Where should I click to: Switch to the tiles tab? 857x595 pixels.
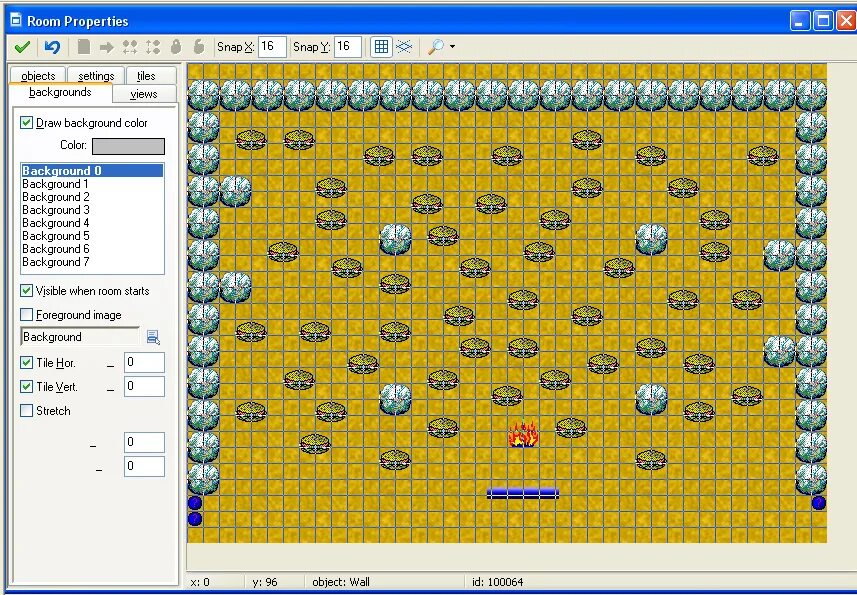146,75
